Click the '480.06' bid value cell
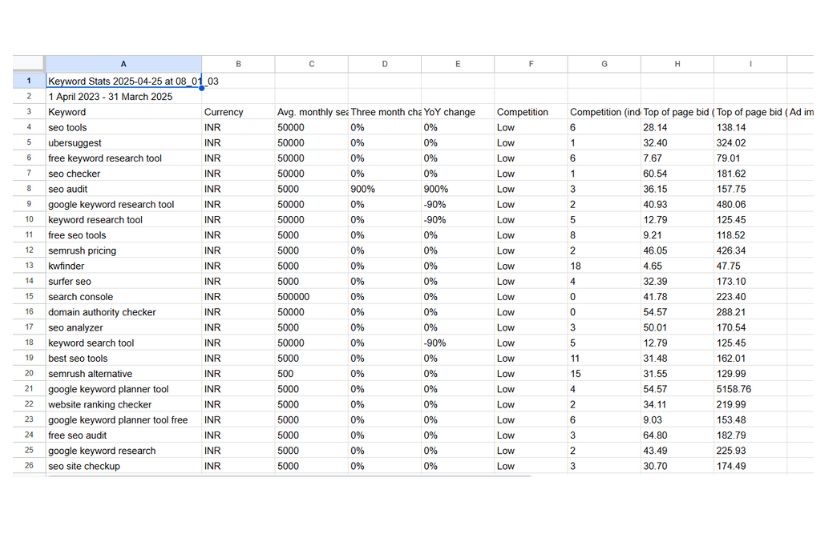Screen dimensions: 826x551 751,204
